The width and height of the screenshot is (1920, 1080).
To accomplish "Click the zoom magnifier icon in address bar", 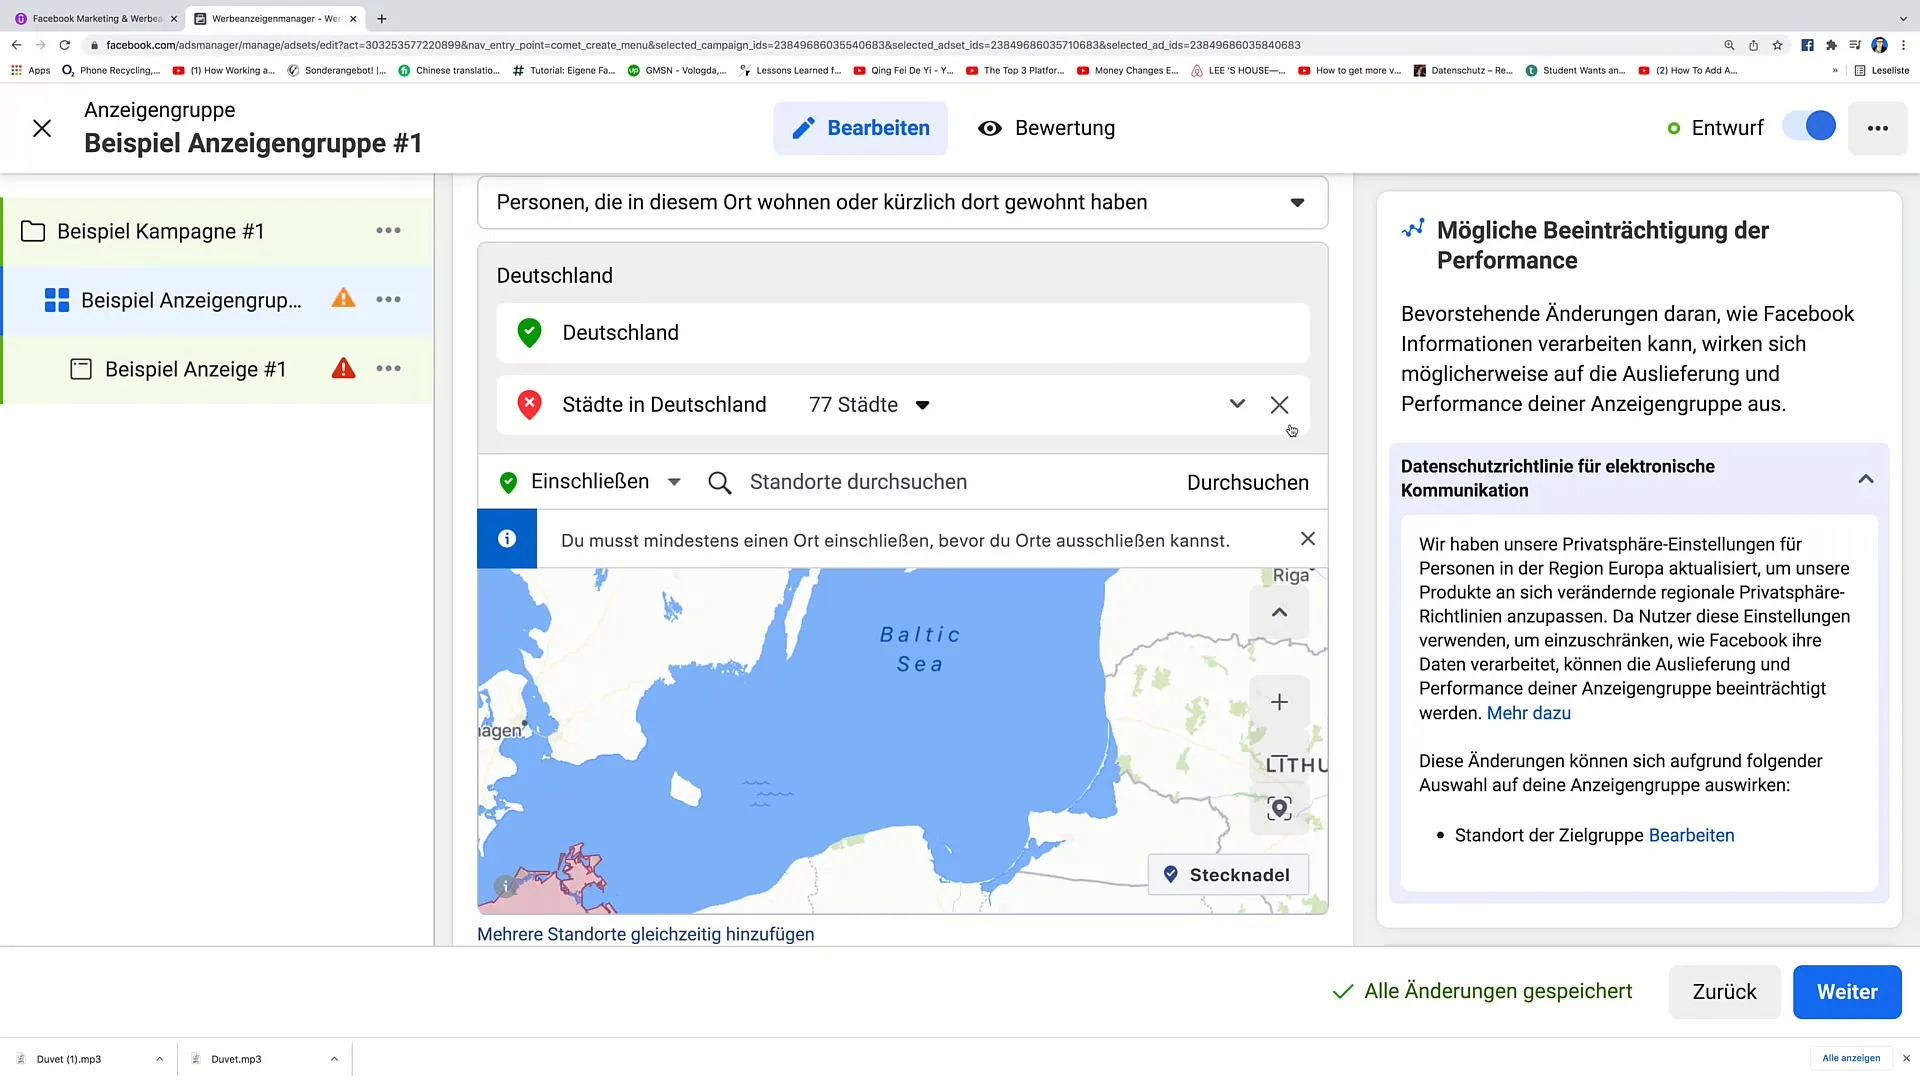I will tap(1729, 45).
